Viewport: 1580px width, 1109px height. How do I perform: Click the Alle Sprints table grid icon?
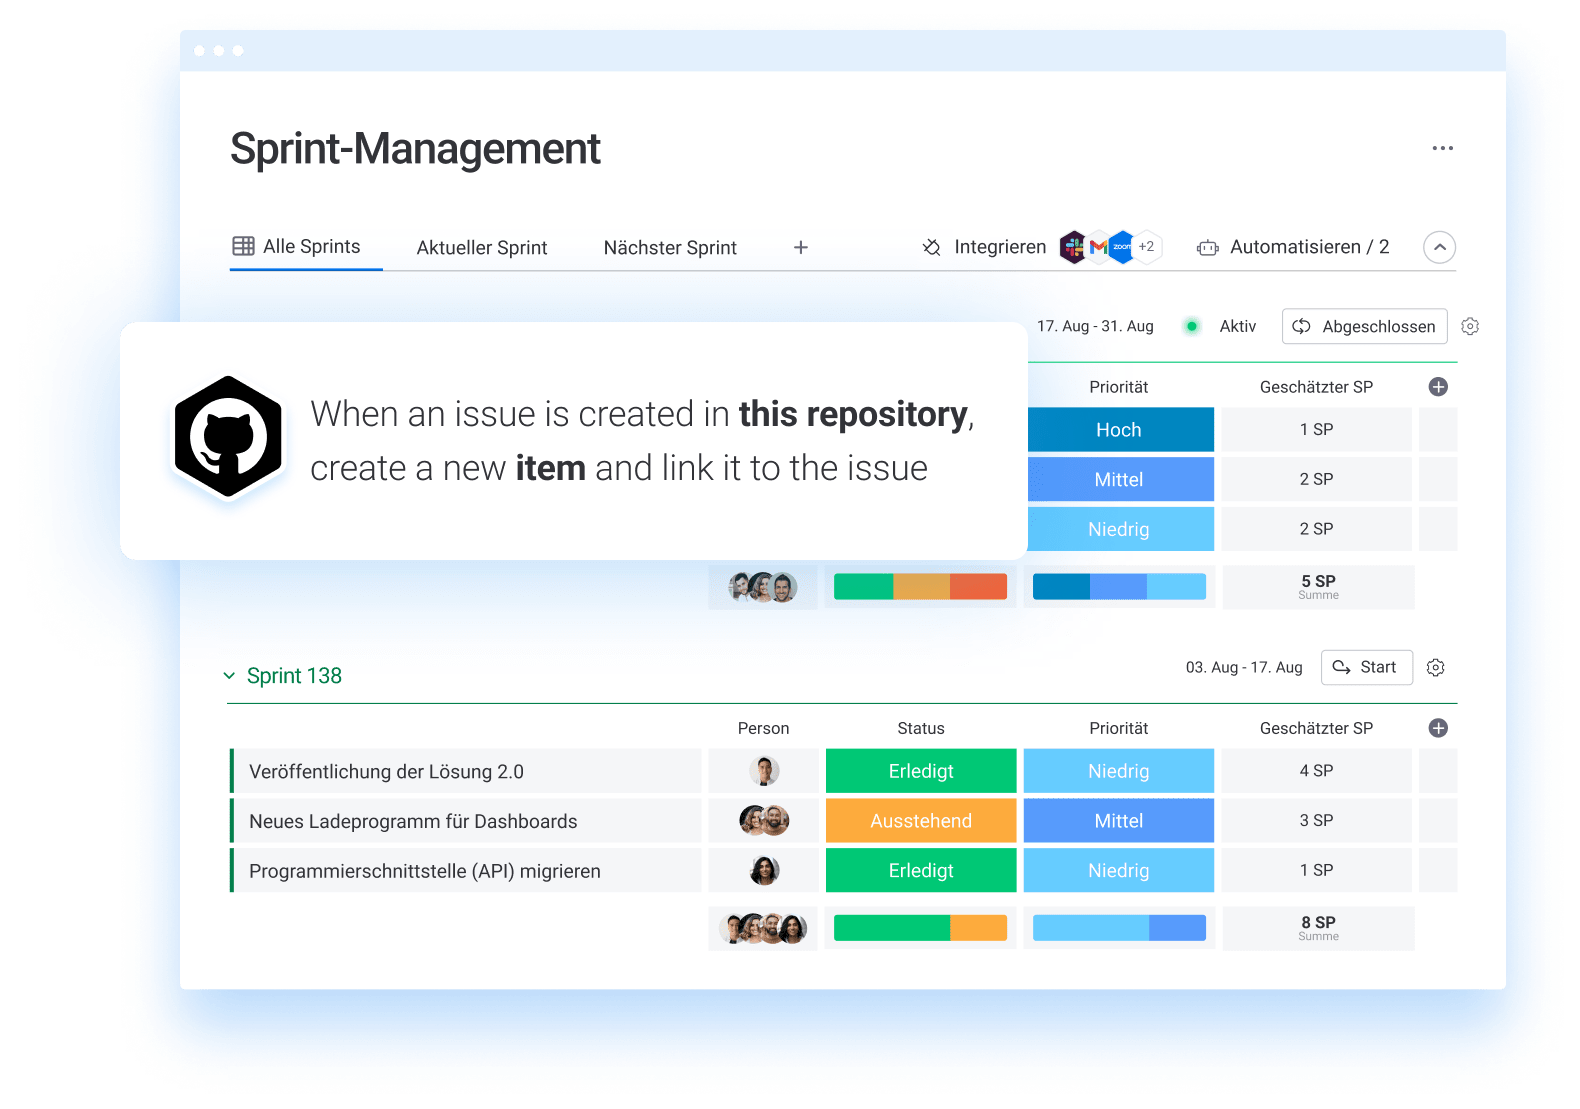click(243, 246)
